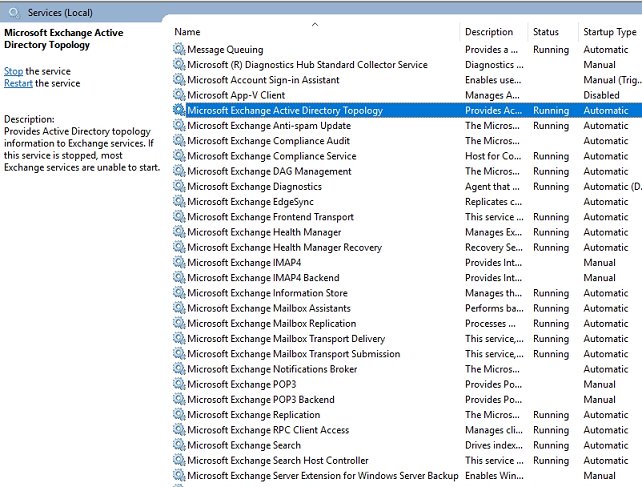Click the Exchange Mailbox Replication gear icon
This screenshot has height=487, width=642.
(179, 323)
